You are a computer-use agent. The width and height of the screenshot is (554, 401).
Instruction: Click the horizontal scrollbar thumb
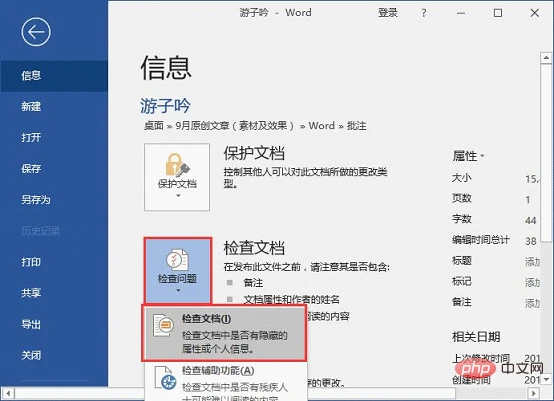click(235, 393)
